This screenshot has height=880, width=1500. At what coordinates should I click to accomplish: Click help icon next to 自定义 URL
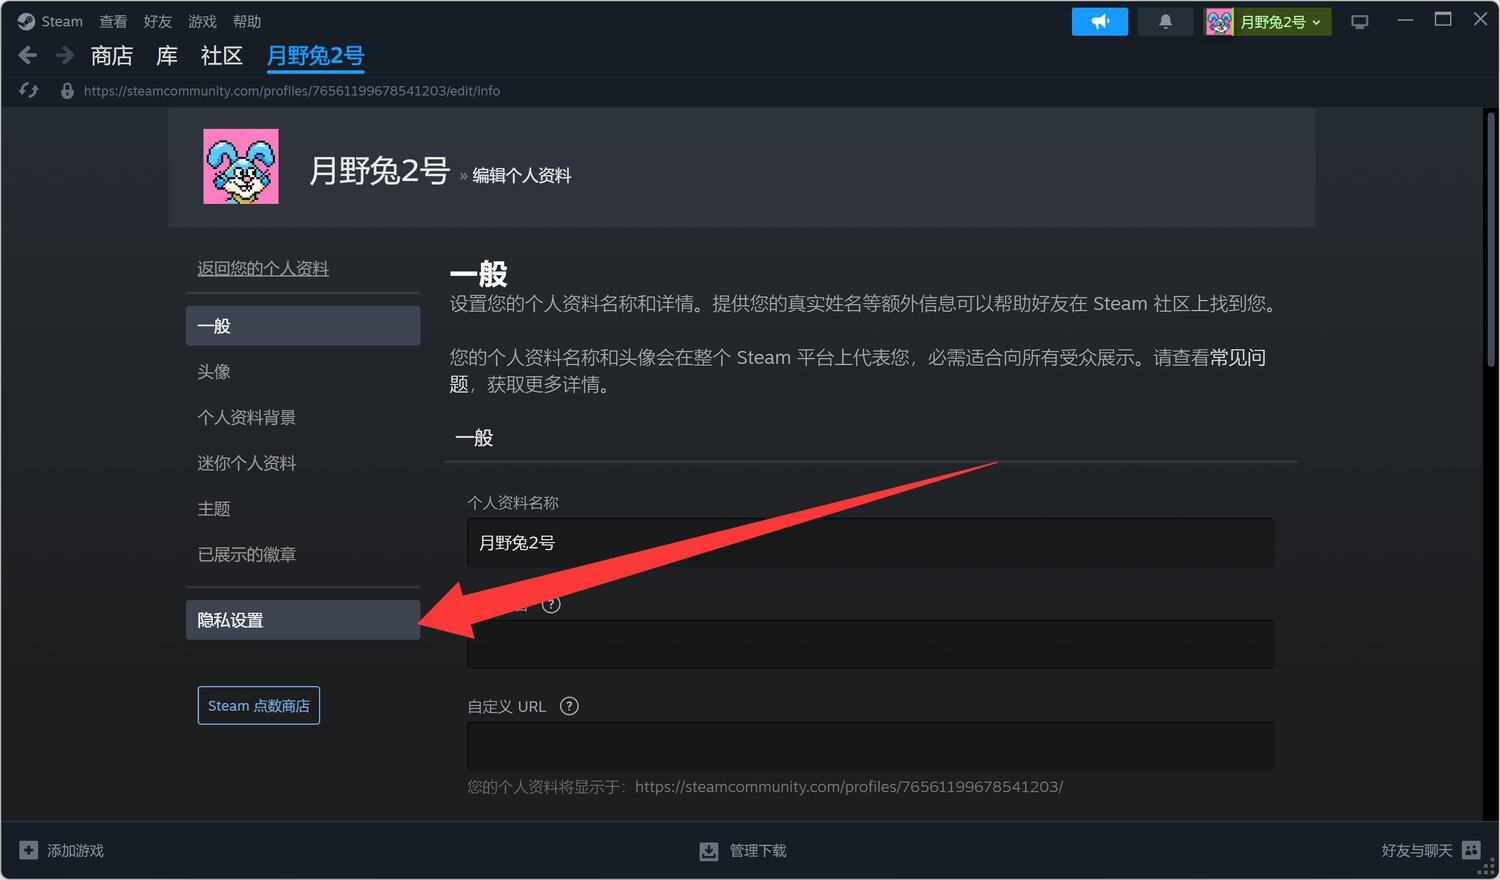[569, 706]
